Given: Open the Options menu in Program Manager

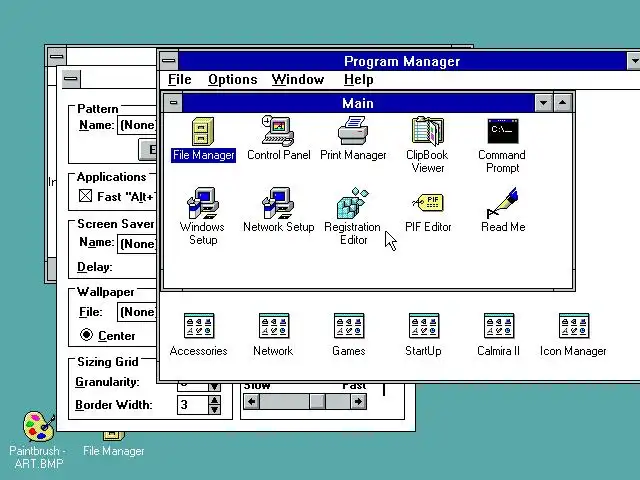Looking at the screenshot, I should pyautogui.click(x=233, y=80).
